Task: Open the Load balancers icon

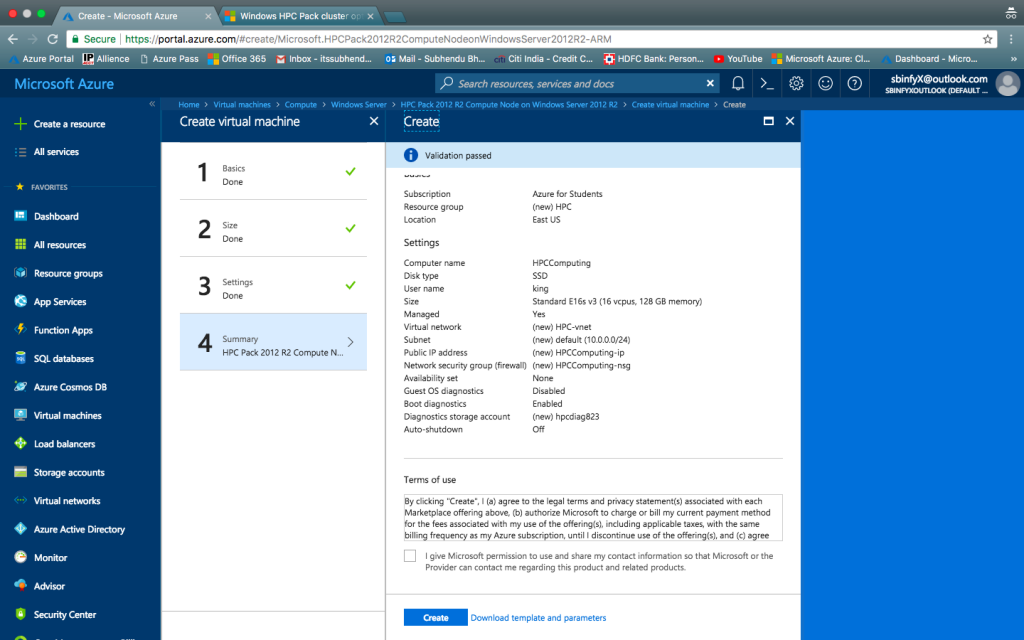Action: coord(20,443)
